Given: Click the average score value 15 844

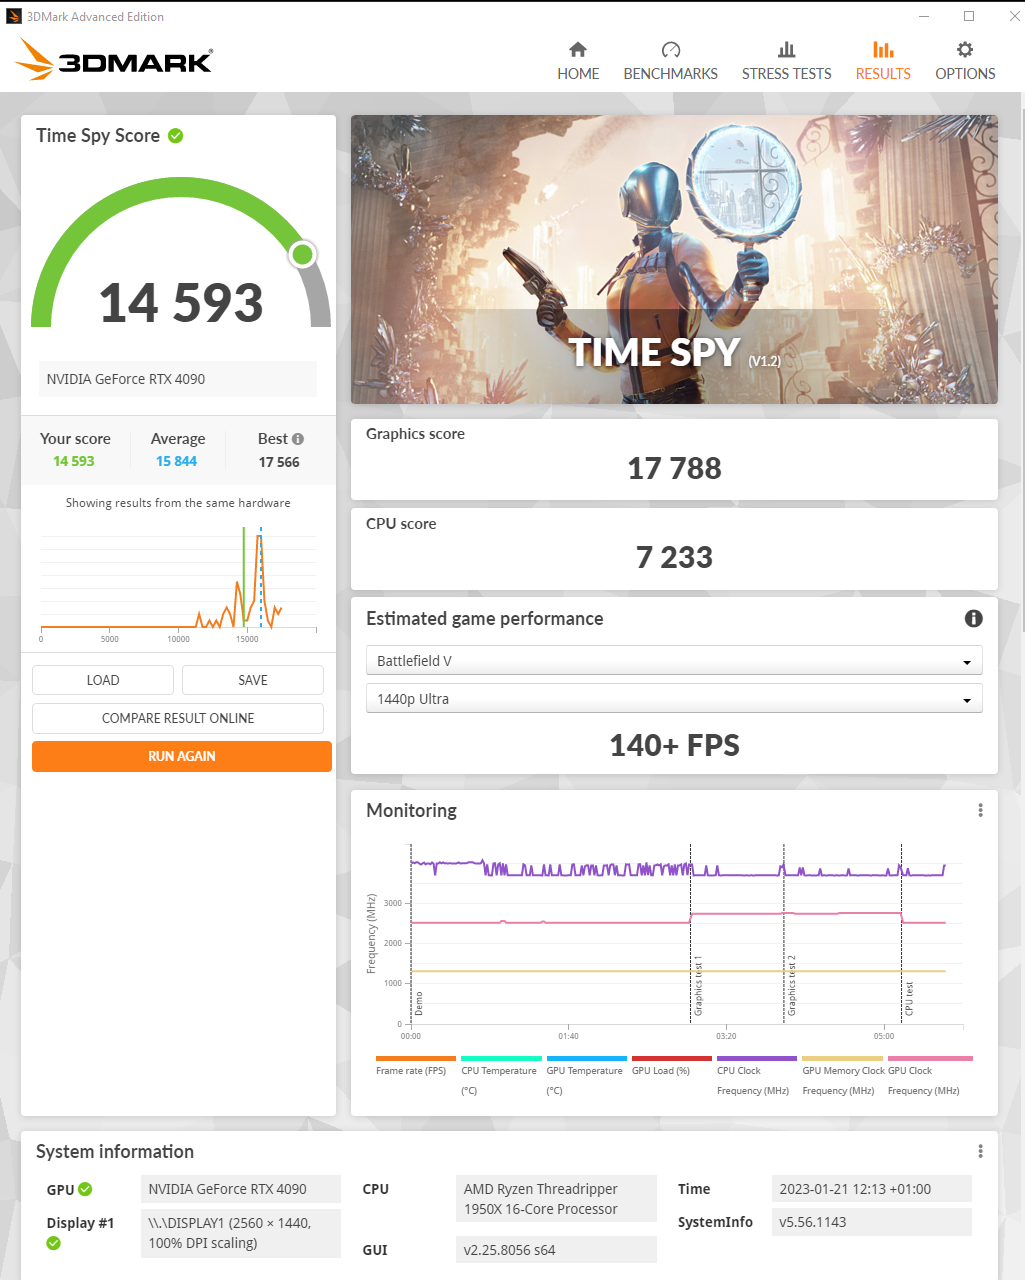Looking at the screenshot, I should 176,461.
